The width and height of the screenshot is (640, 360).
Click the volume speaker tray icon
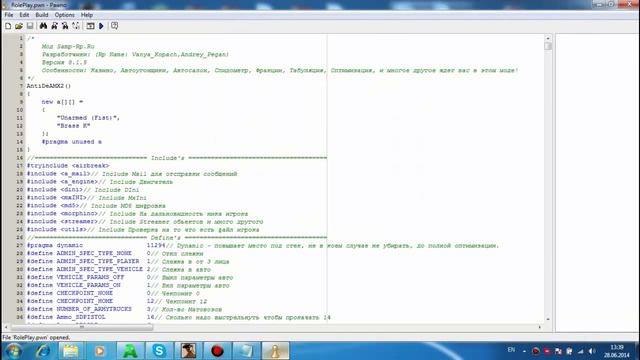tap(592, 351)
